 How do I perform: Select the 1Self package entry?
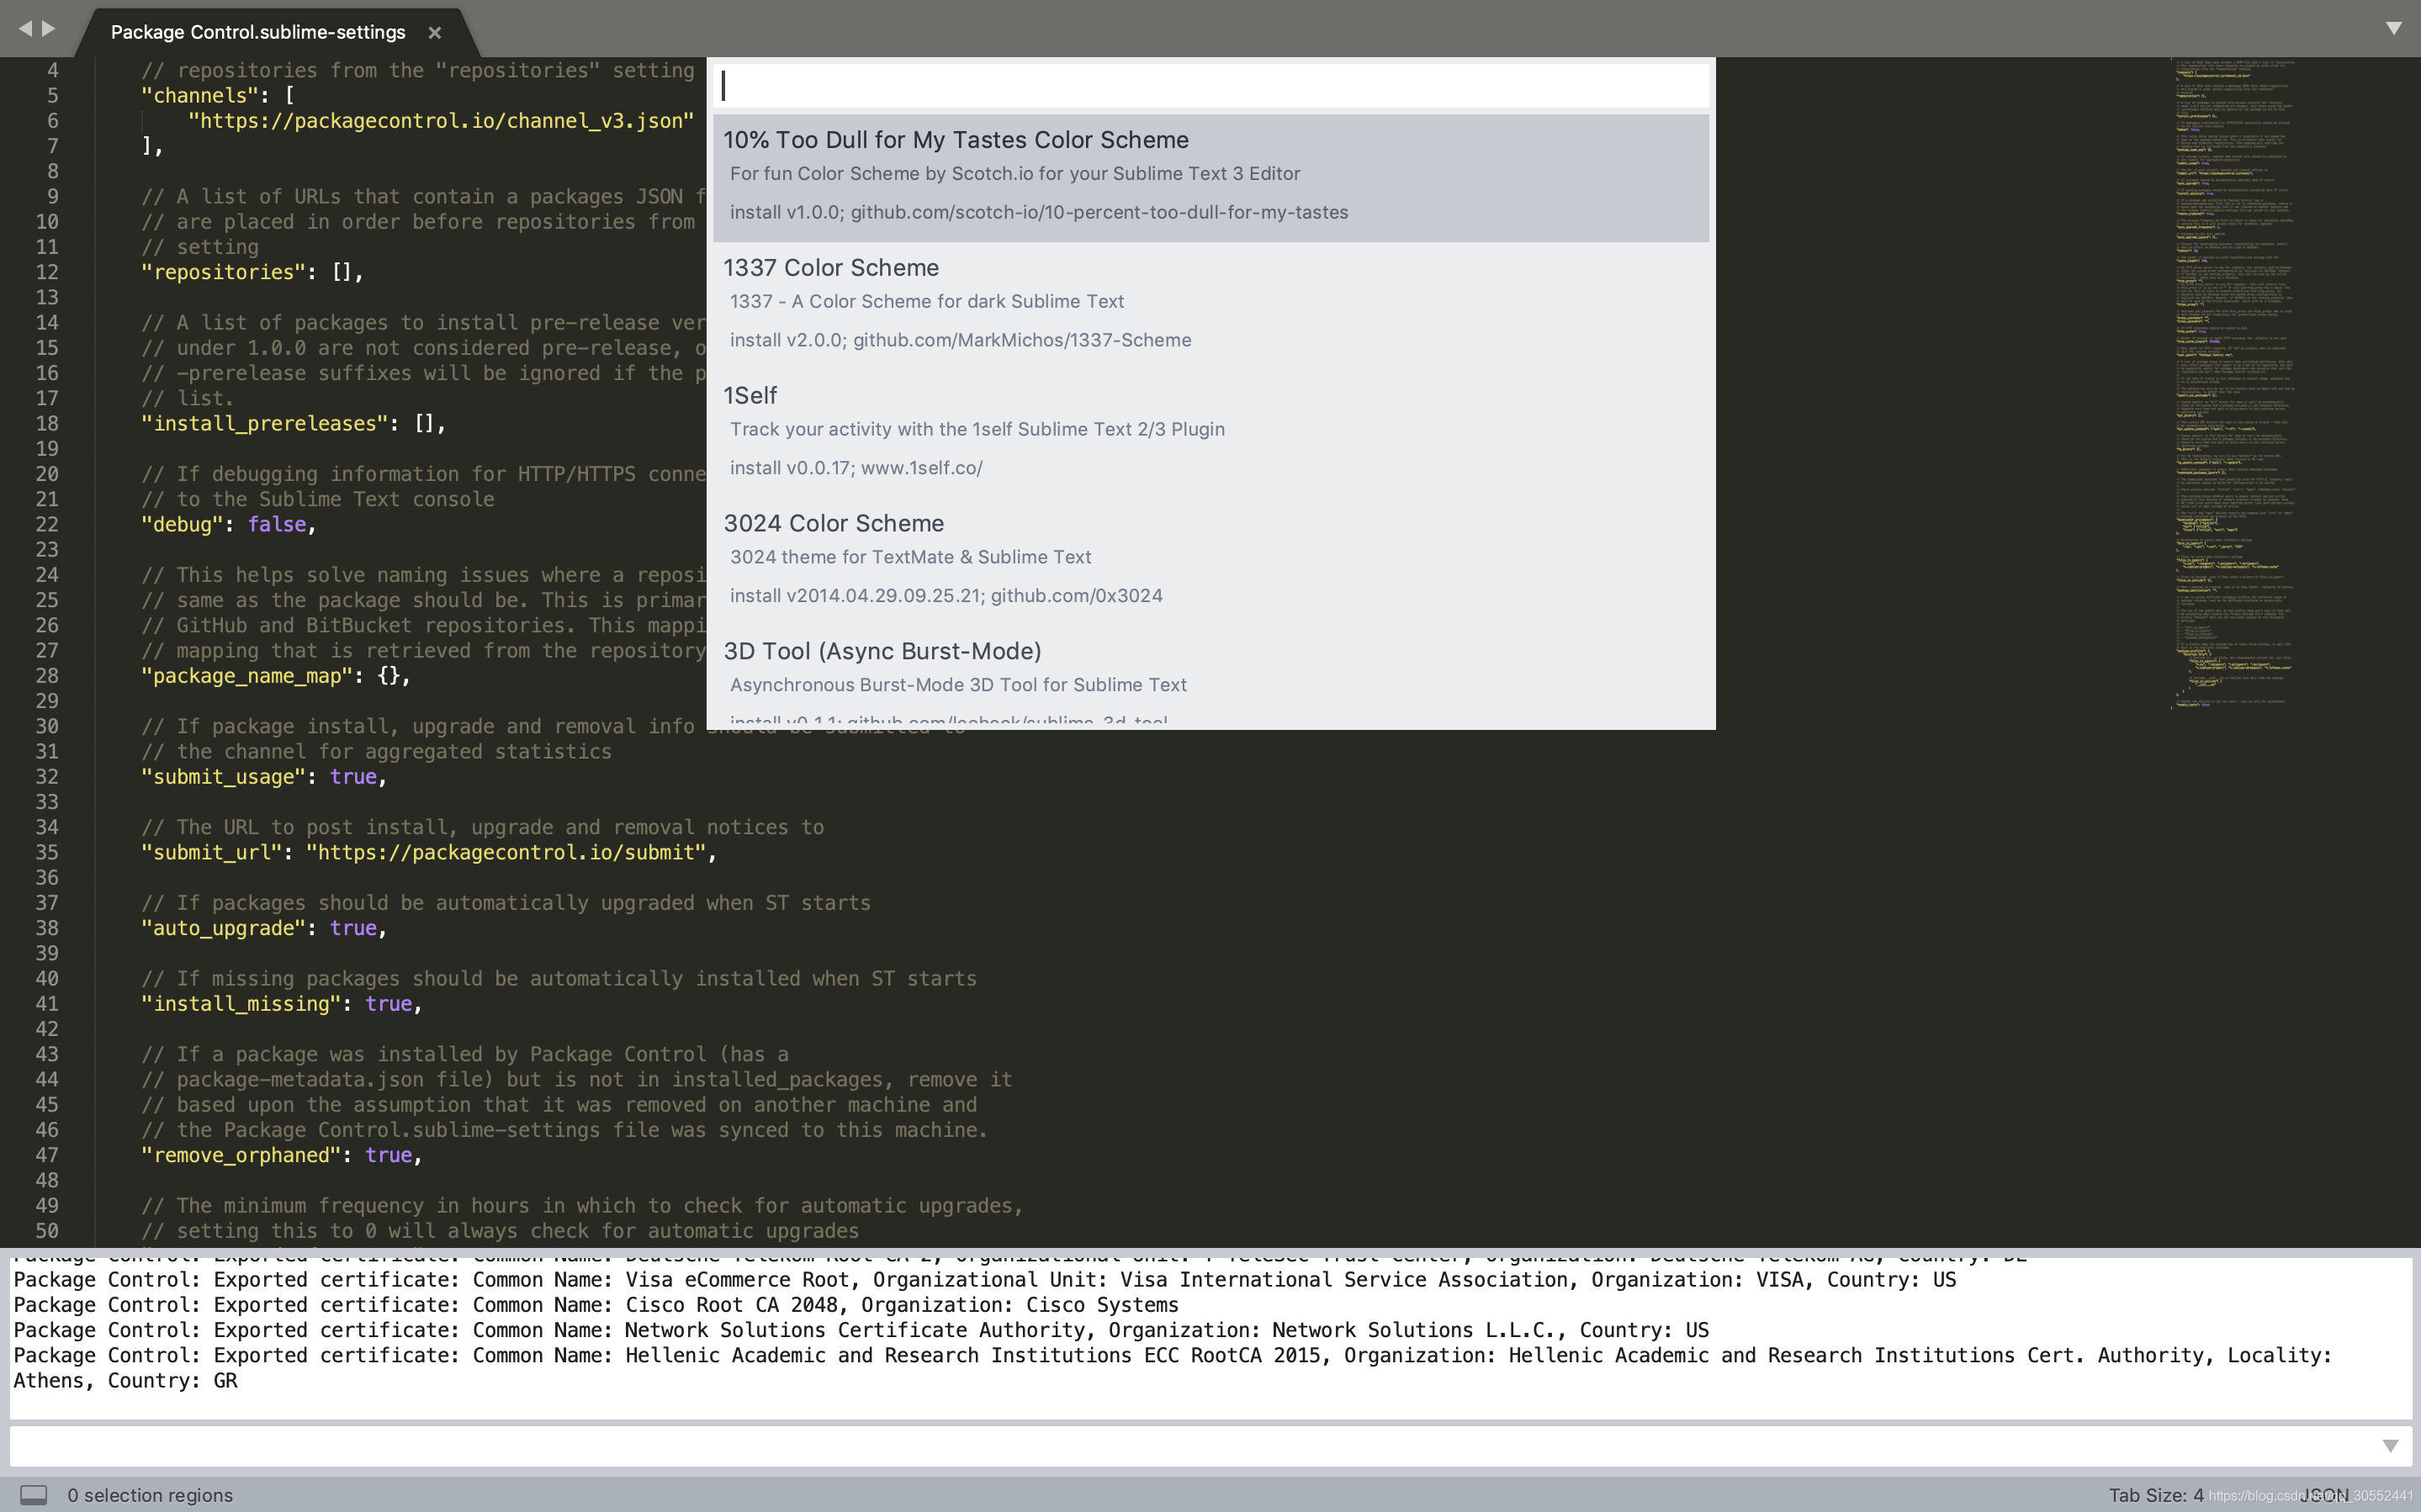pyautogui.click(x=1211, y=433)
